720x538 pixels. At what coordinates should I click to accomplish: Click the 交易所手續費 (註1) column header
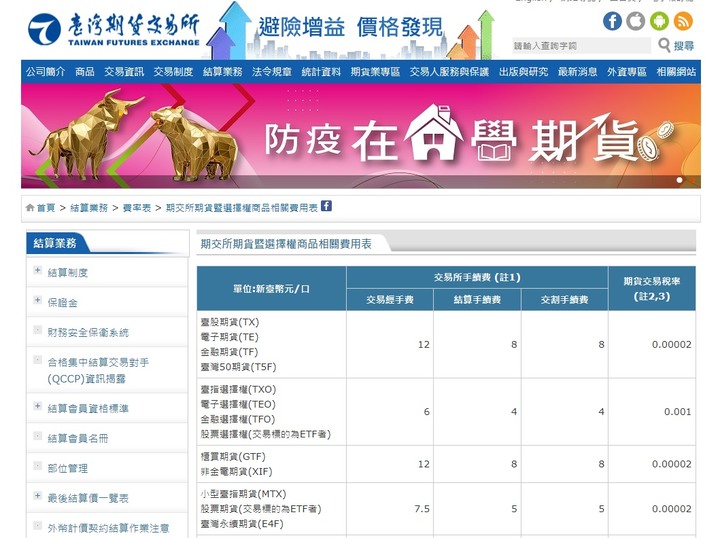[477, 277]
